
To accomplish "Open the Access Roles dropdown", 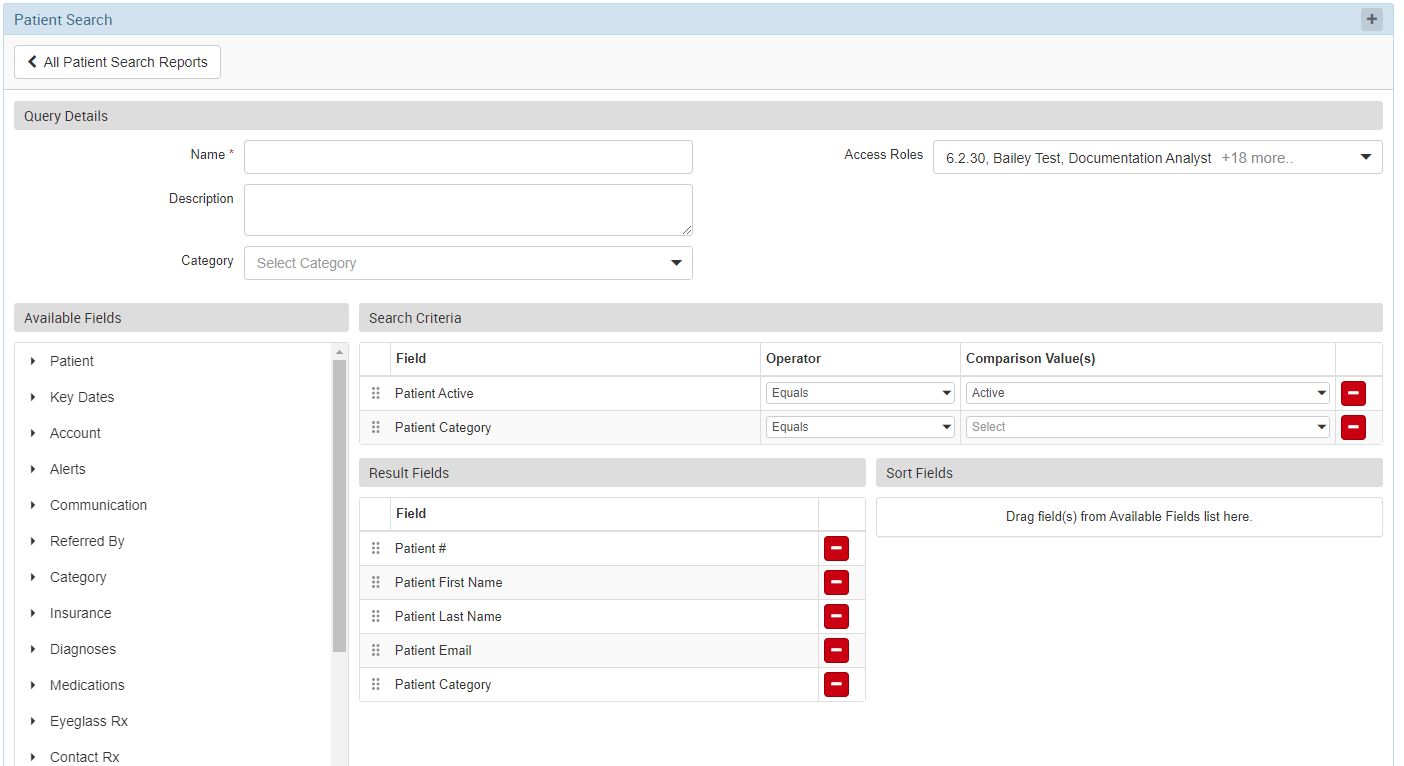I will [1157, 158].
